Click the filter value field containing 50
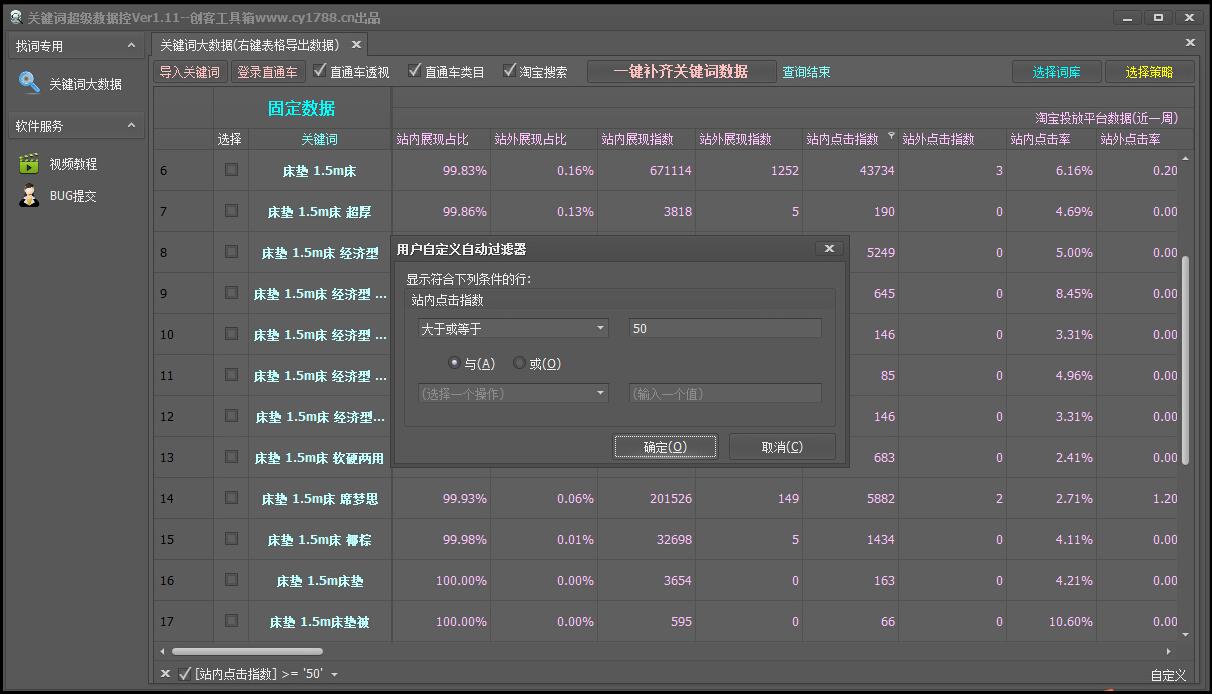The height and width of the screenshot is (694, 1212). tap(725, 328)
